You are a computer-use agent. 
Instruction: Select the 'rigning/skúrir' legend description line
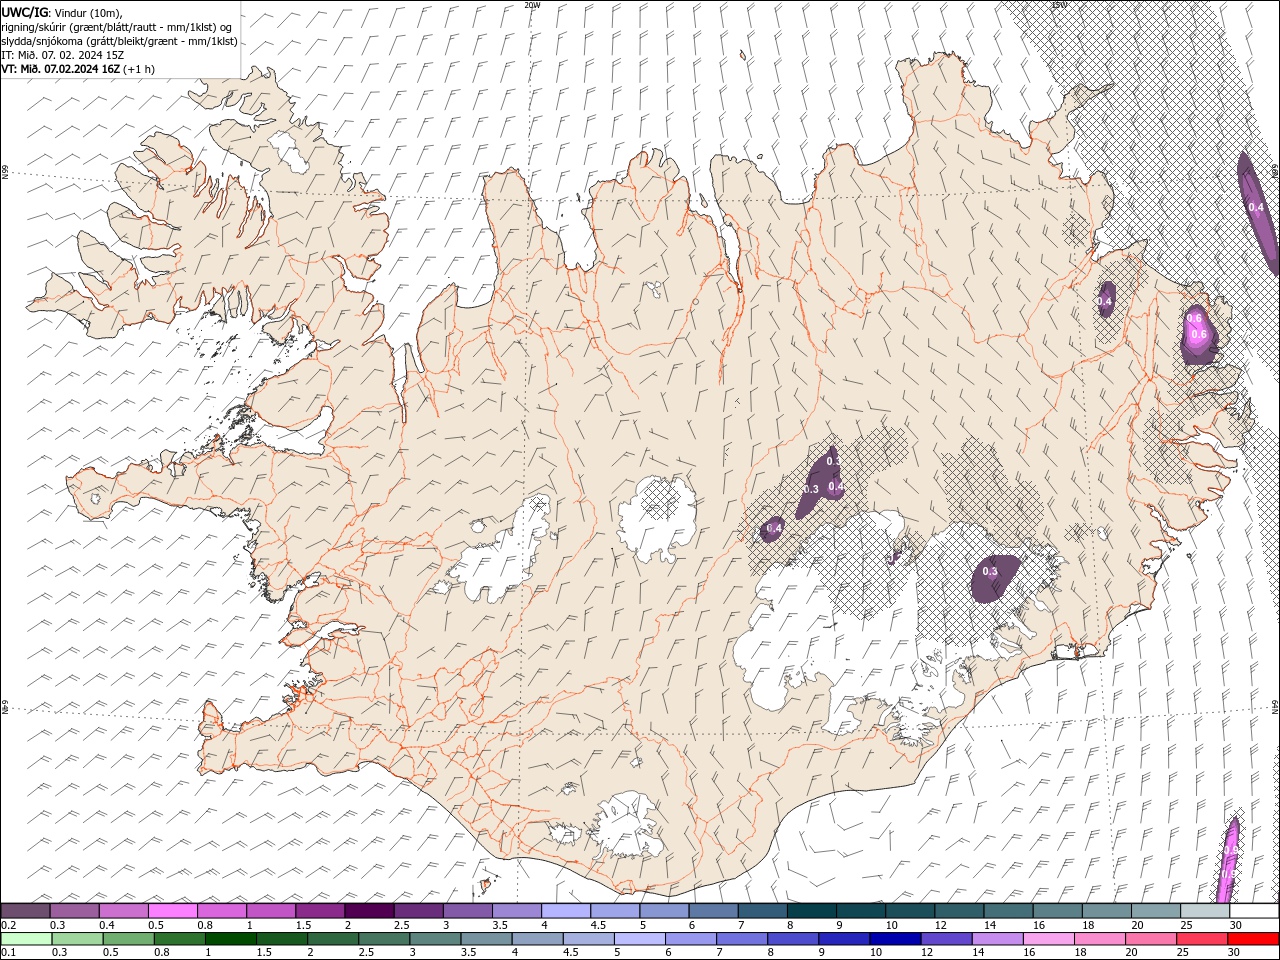[x=118, y=27]
